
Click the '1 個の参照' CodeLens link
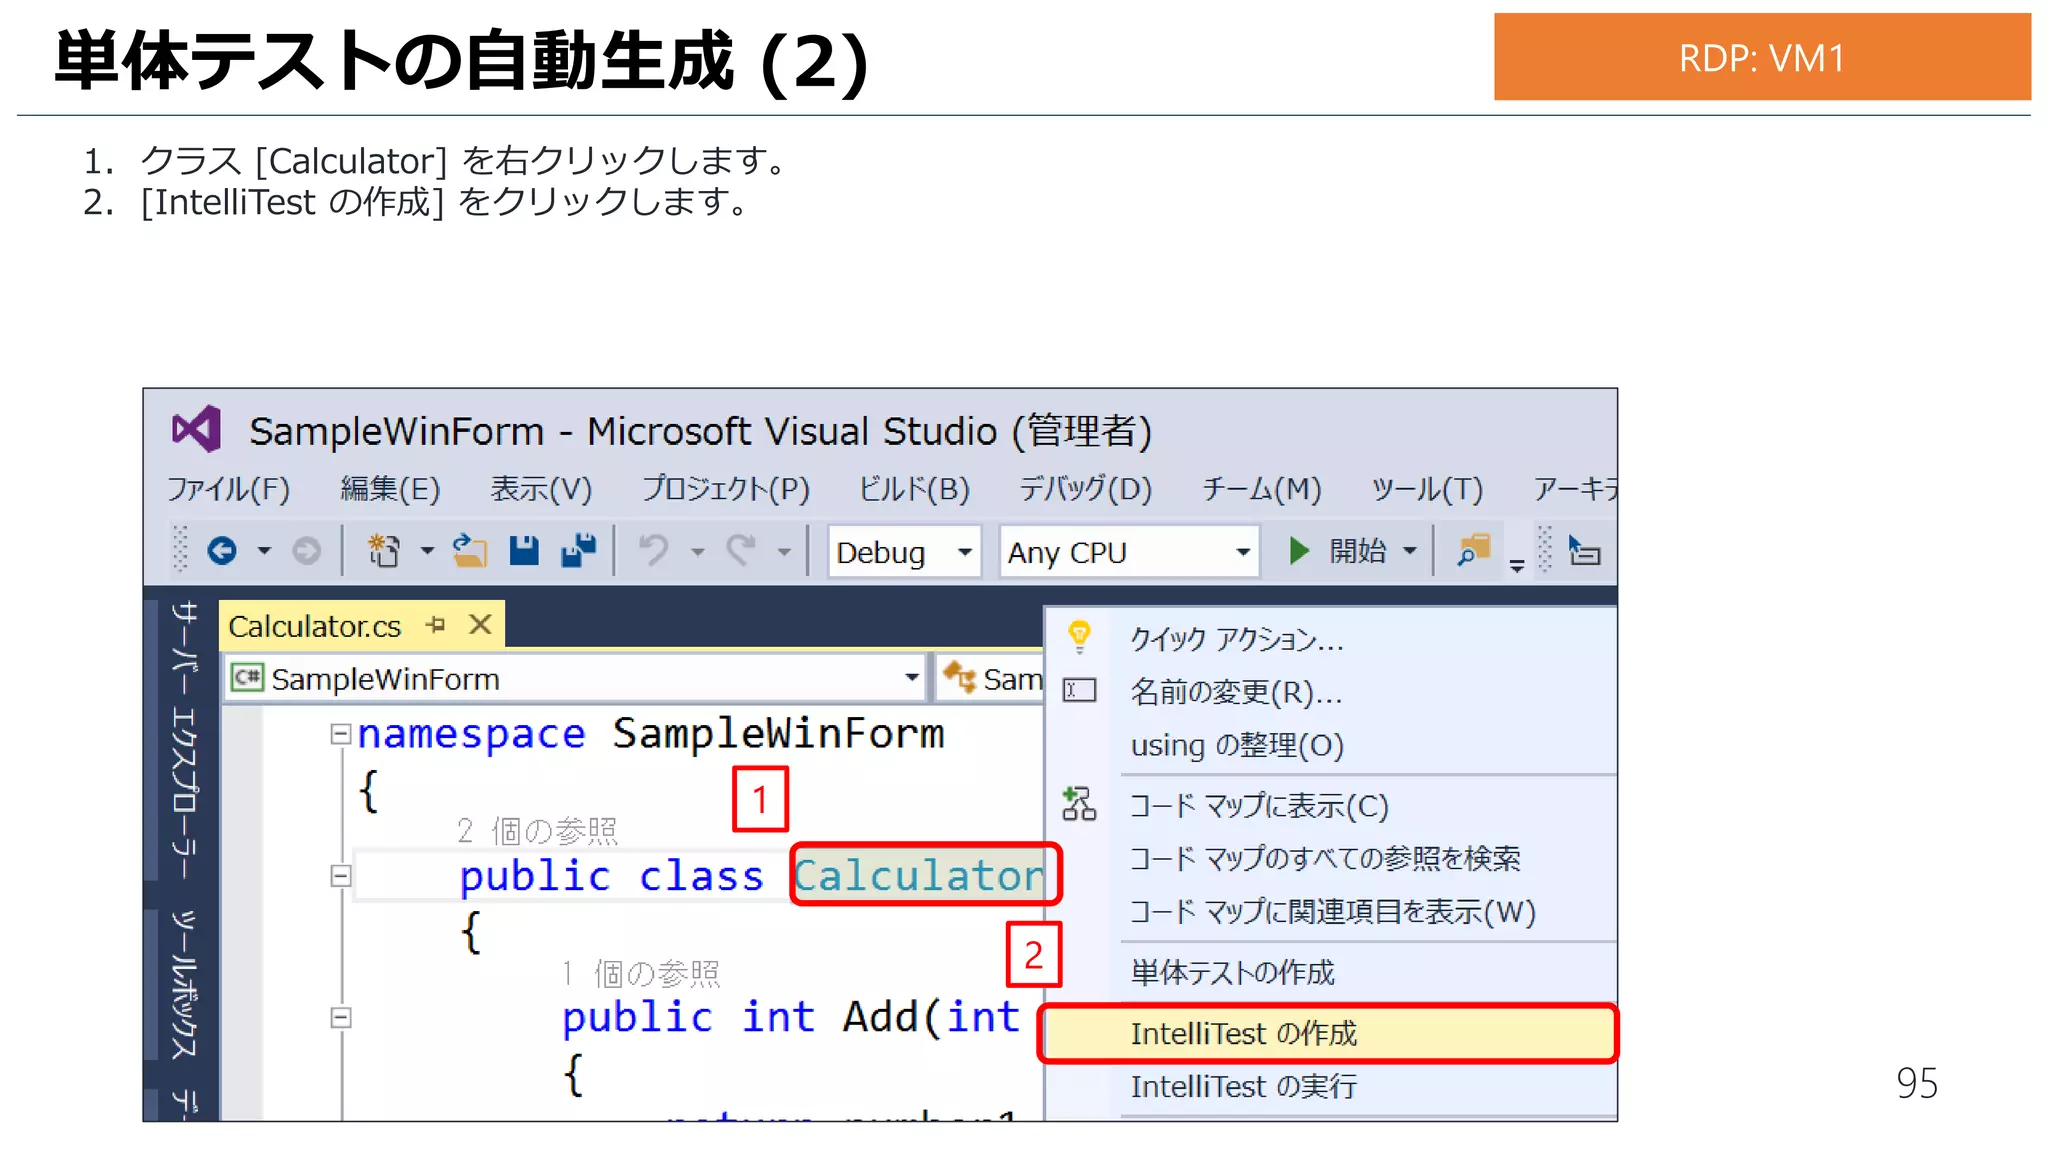pyautogui.click(x=640, y=973)
